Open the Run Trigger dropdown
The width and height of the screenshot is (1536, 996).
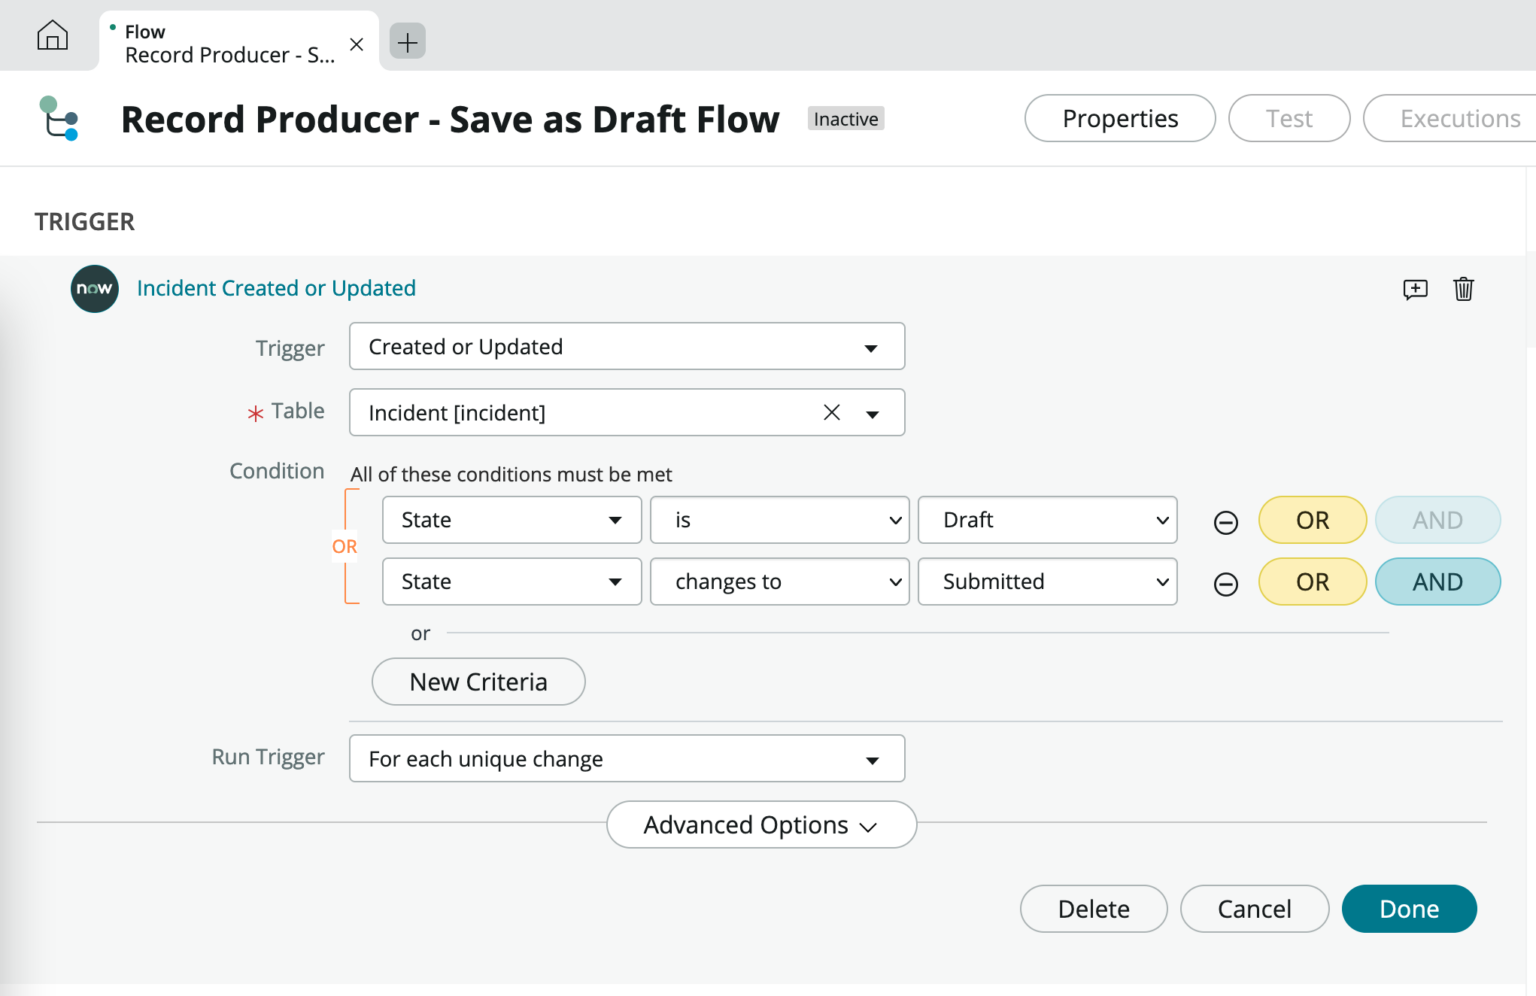[x=626, y=759]
